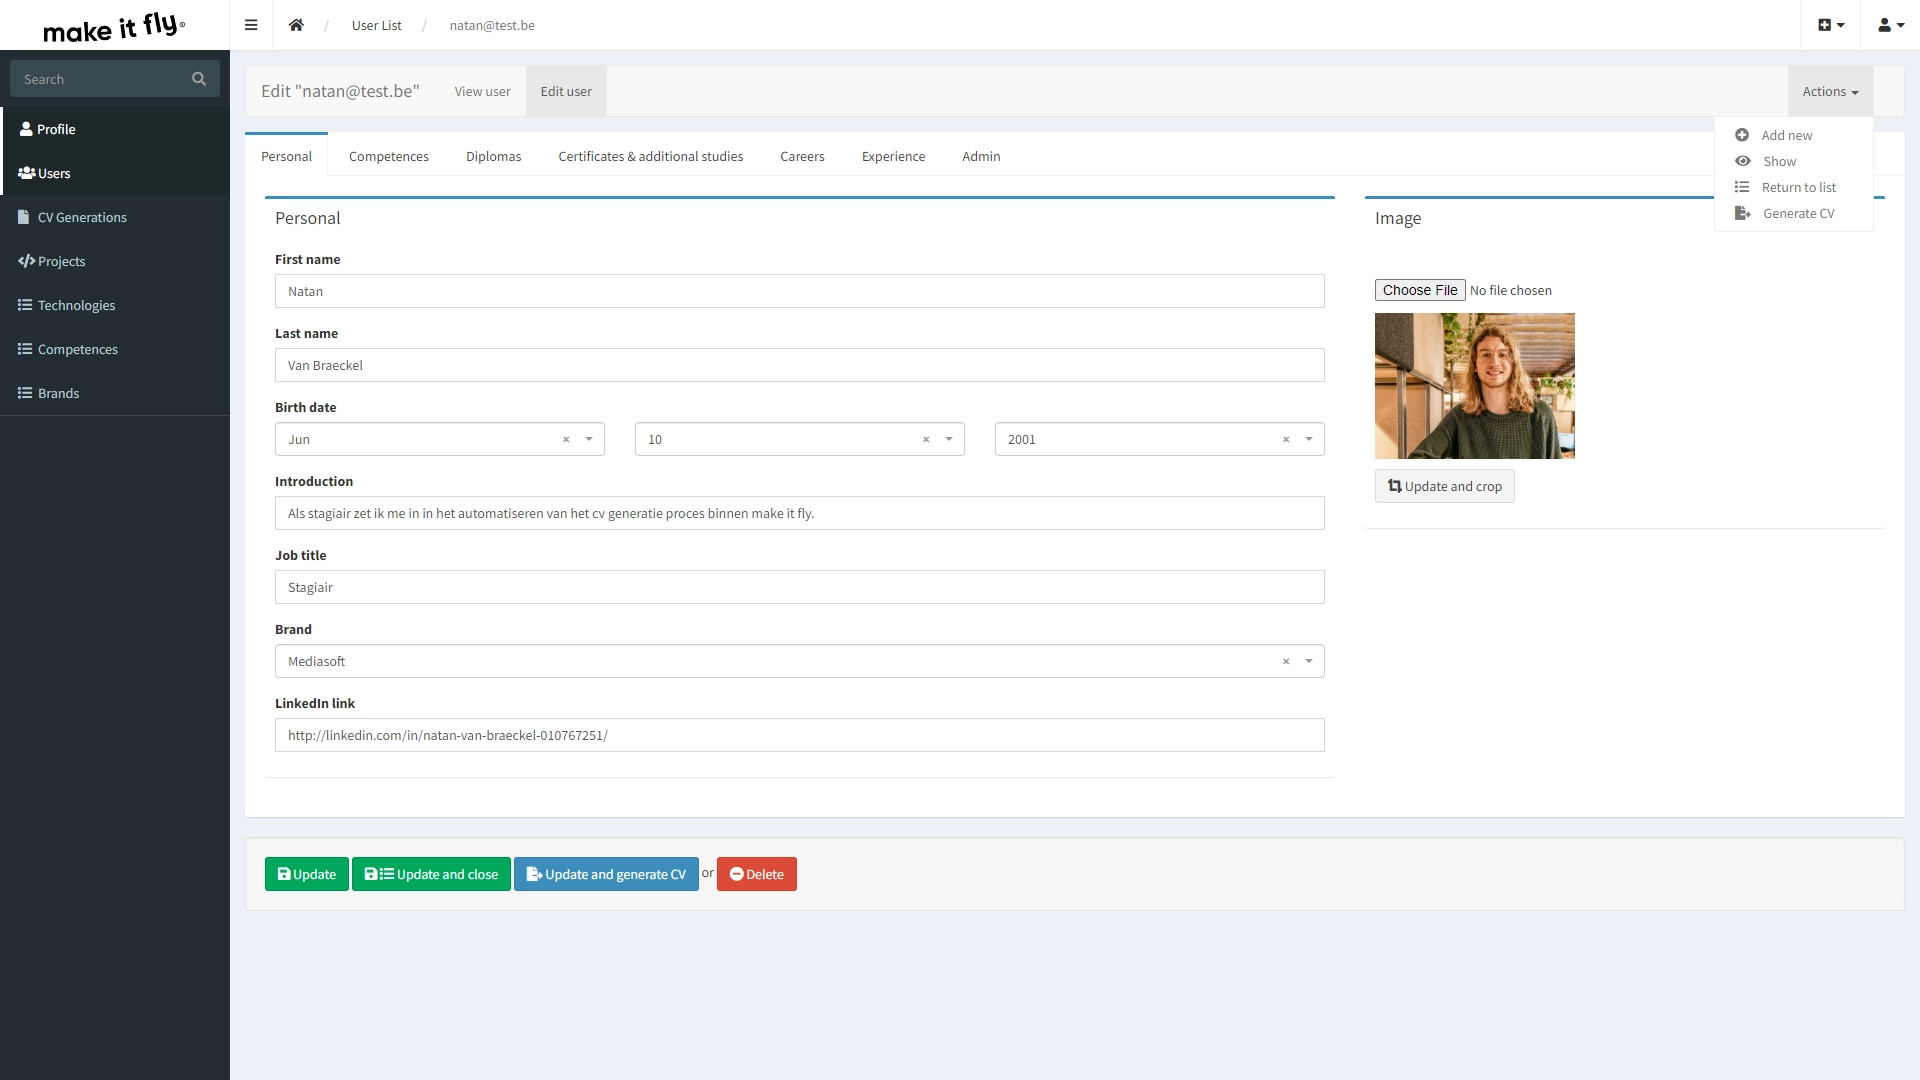Open the sidebar hamburger menu

coord(251,25)
